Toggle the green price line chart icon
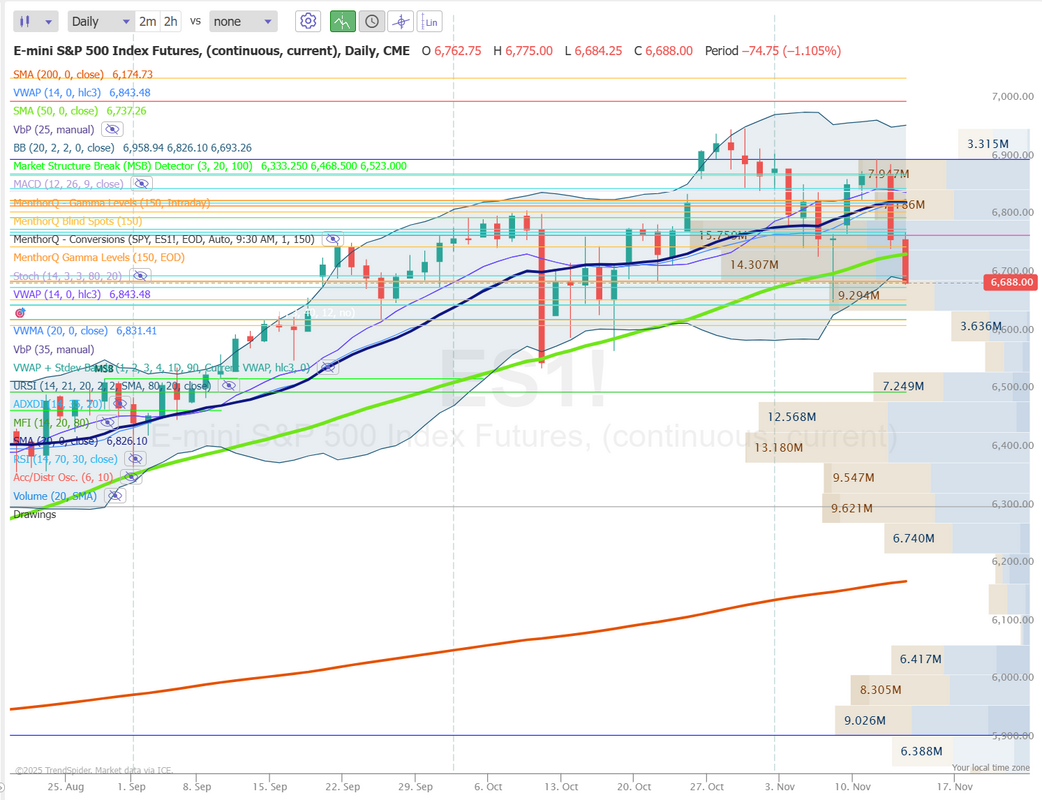 342,21
